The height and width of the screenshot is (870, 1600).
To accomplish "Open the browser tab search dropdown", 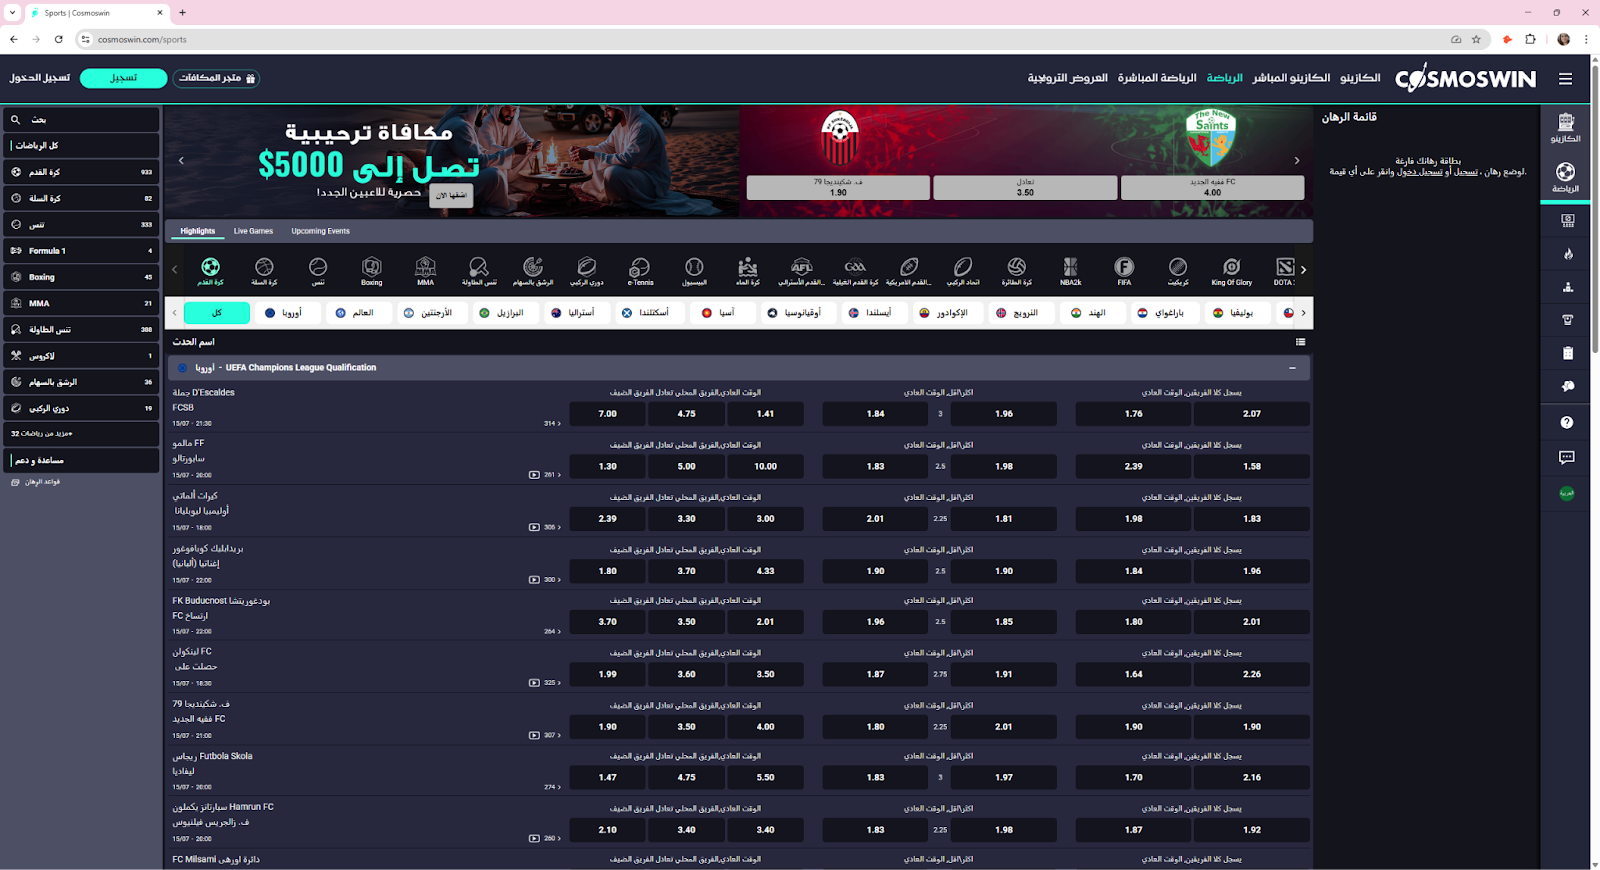I will 12,13.
